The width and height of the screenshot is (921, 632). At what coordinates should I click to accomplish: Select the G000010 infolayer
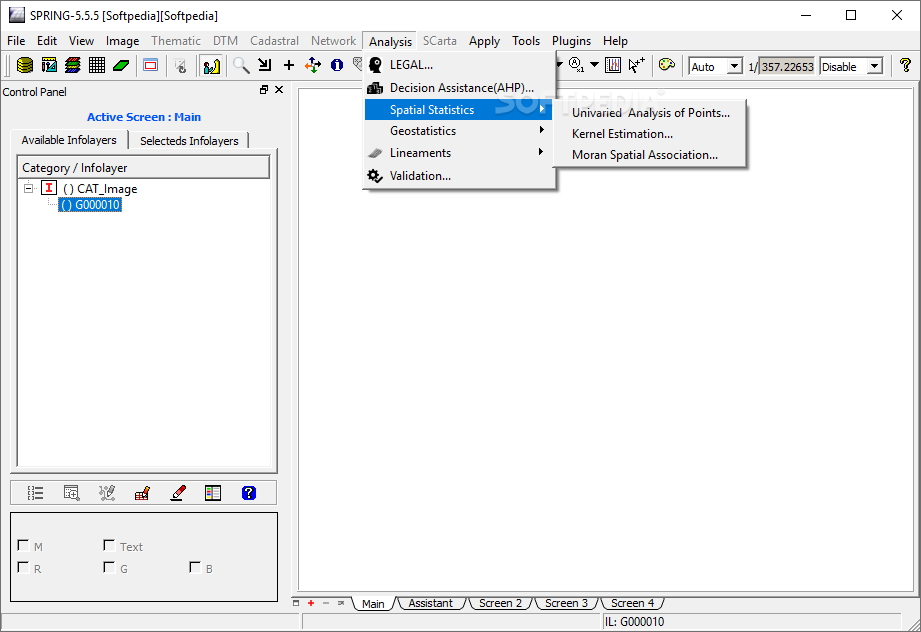(x=90, y=205)
